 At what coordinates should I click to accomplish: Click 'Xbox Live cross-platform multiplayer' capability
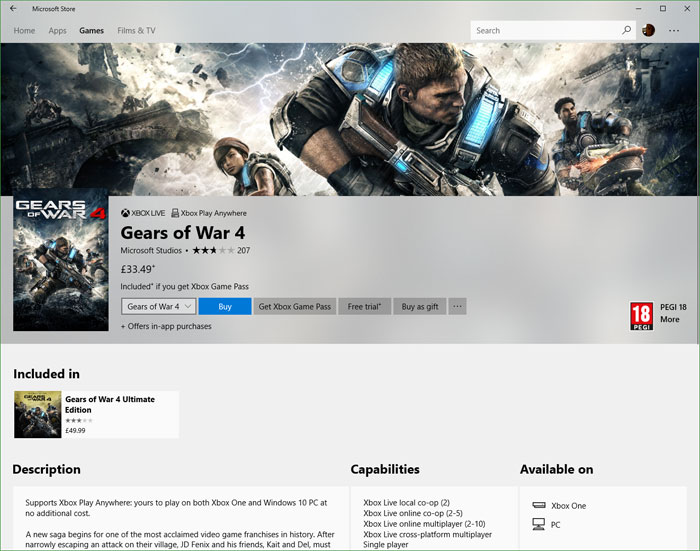tap(427, 534)
